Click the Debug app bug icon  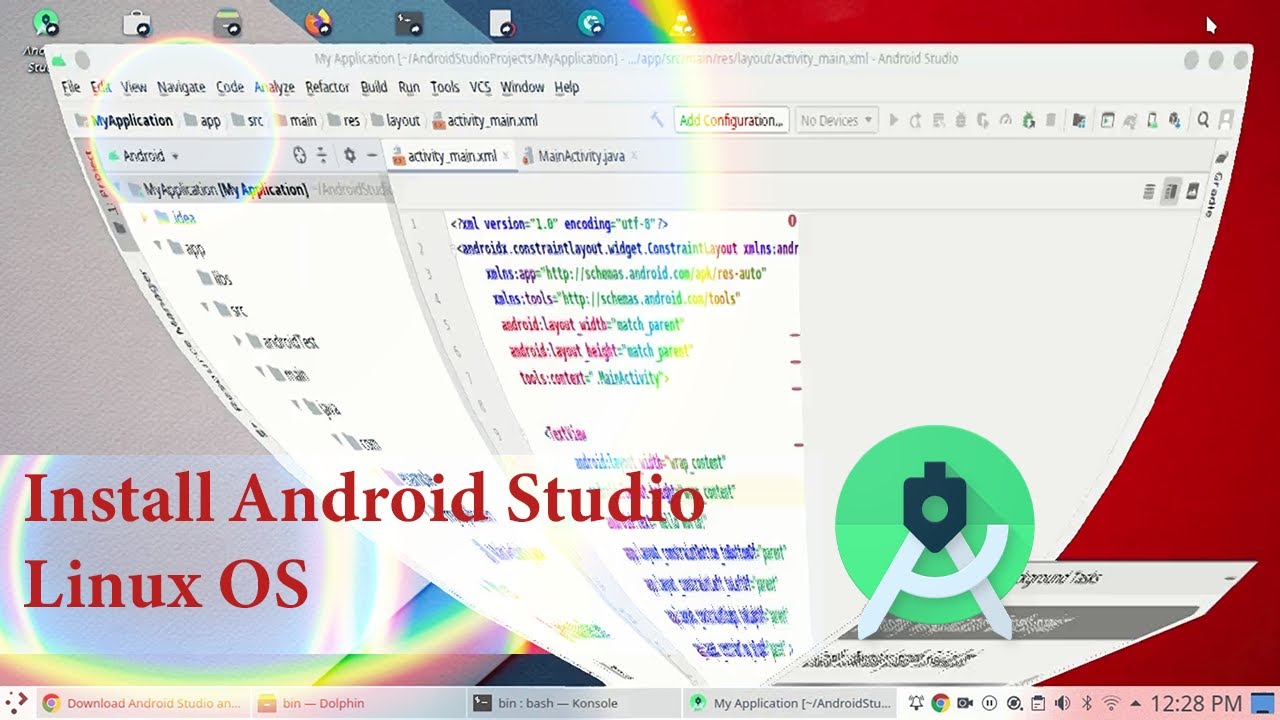pyautogui.click(x=960, y=120)
